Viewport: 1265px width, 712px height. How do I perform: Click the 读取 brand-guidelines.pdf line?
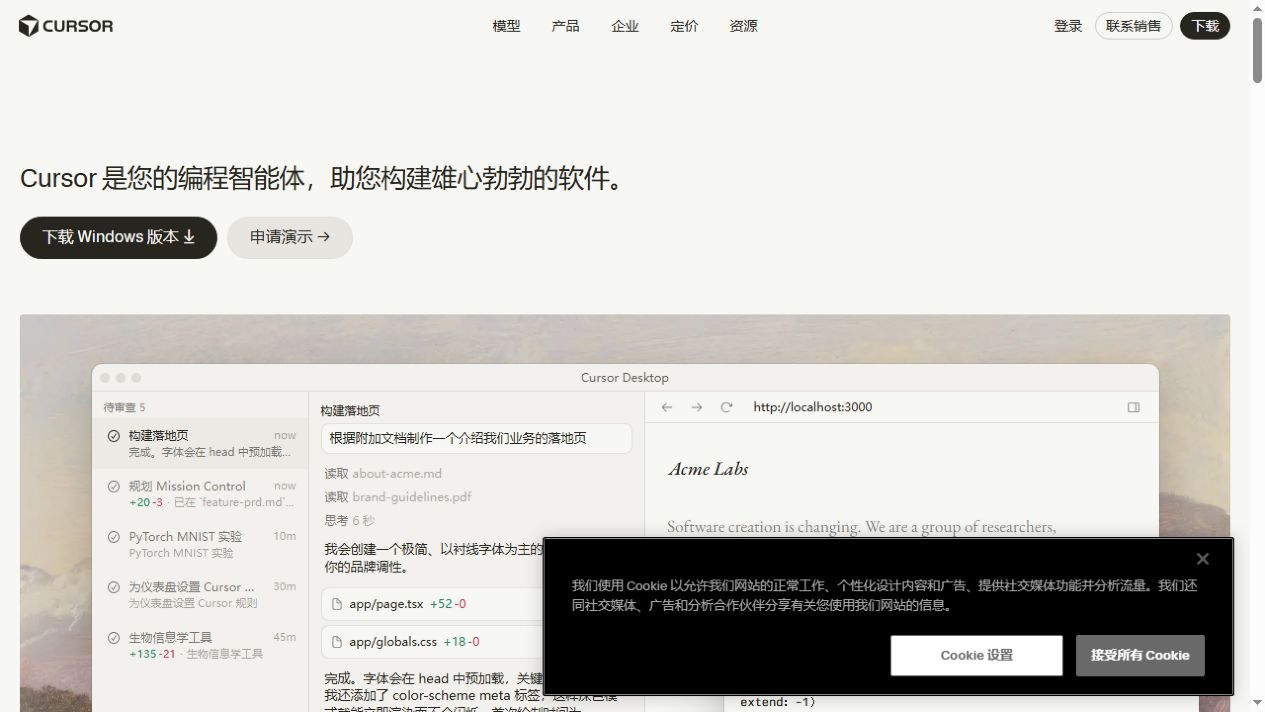[x=398, y=496]
